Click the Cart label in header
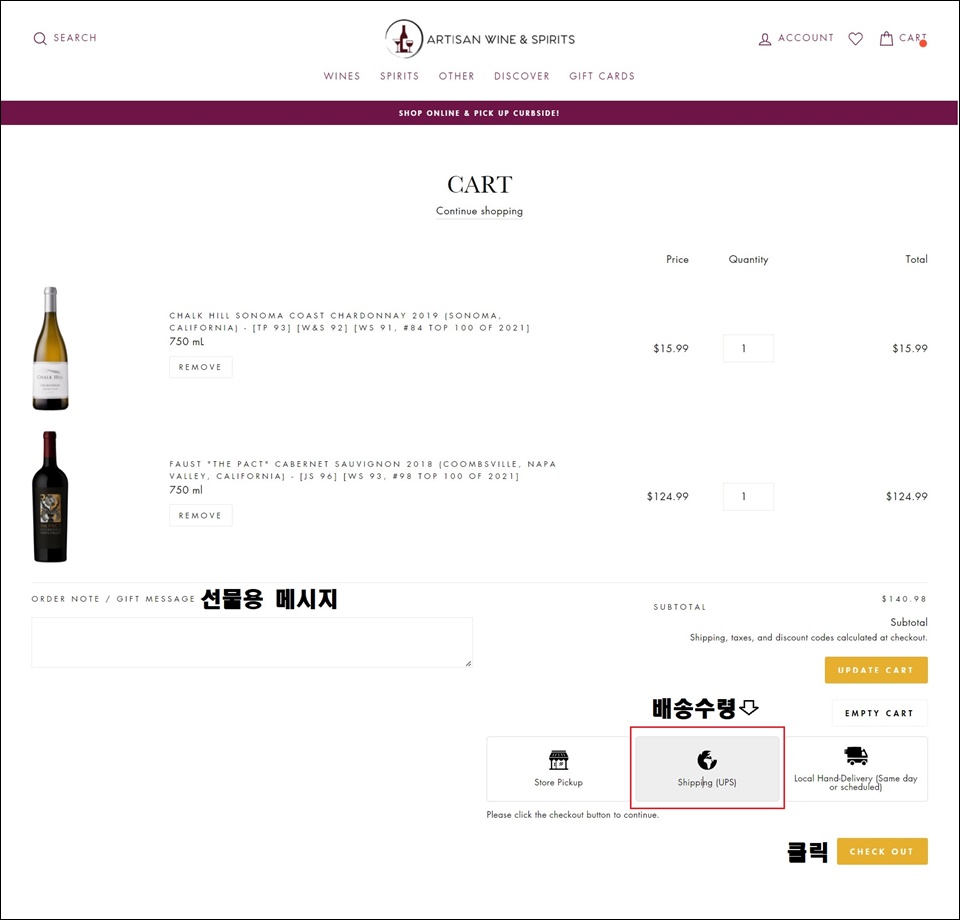Viewport: 960px width, 920px height. [912, 38]
